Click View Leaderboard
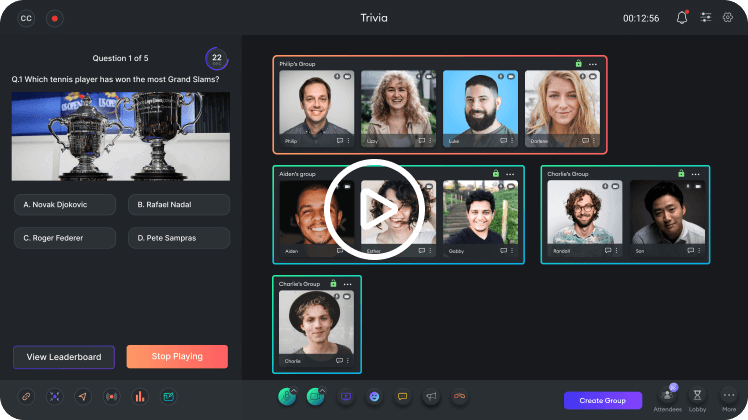The image size is (748, 420). point(64,357)
